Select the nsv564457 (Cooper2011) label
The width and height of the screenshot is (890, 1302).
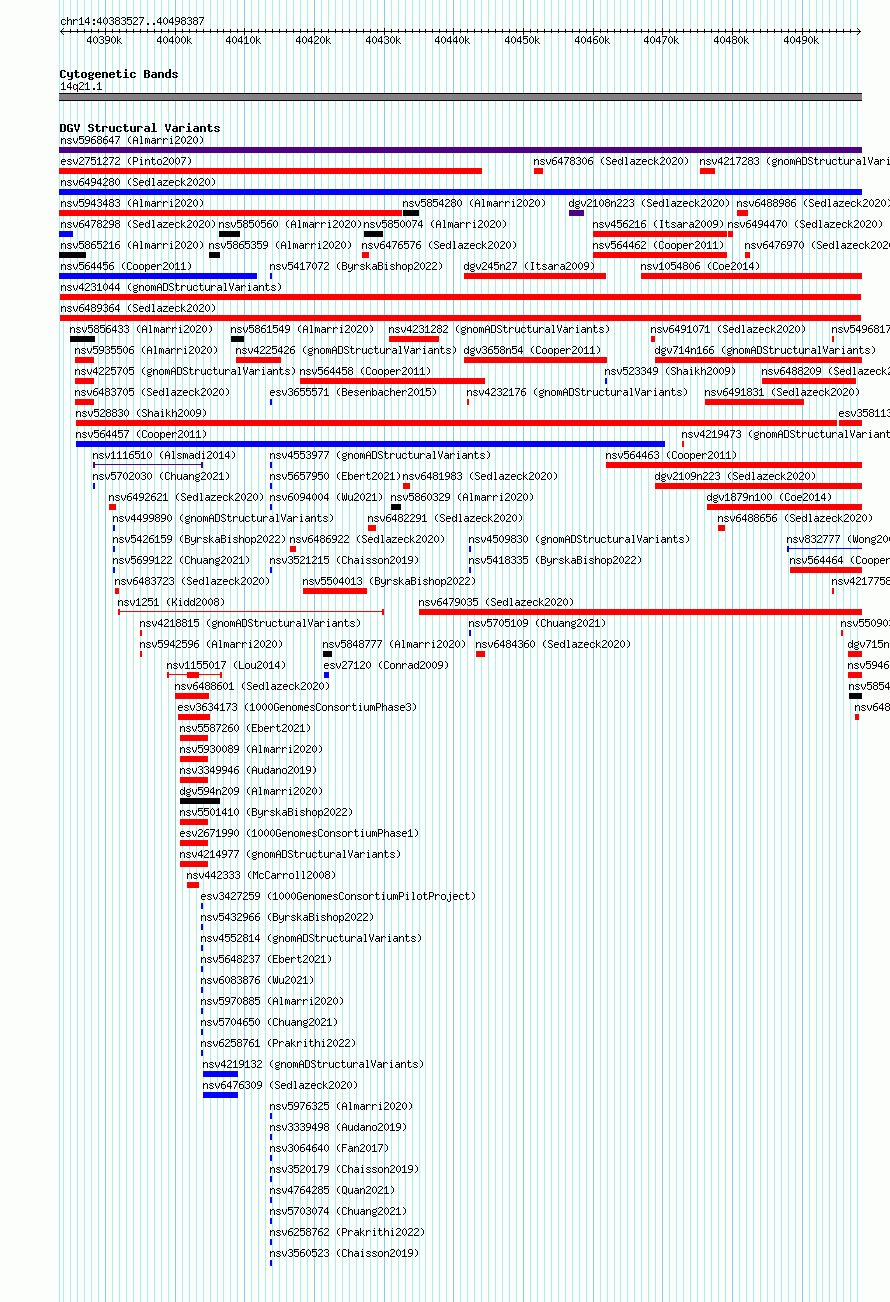click(x=141, y=434)
